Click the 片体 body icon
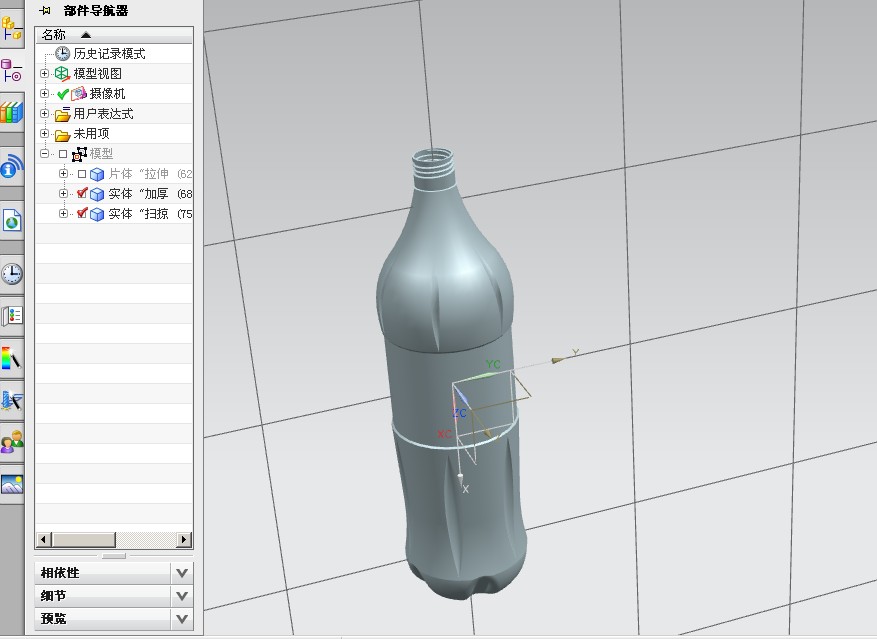The image size is (877, 639). tap(97, 174)
